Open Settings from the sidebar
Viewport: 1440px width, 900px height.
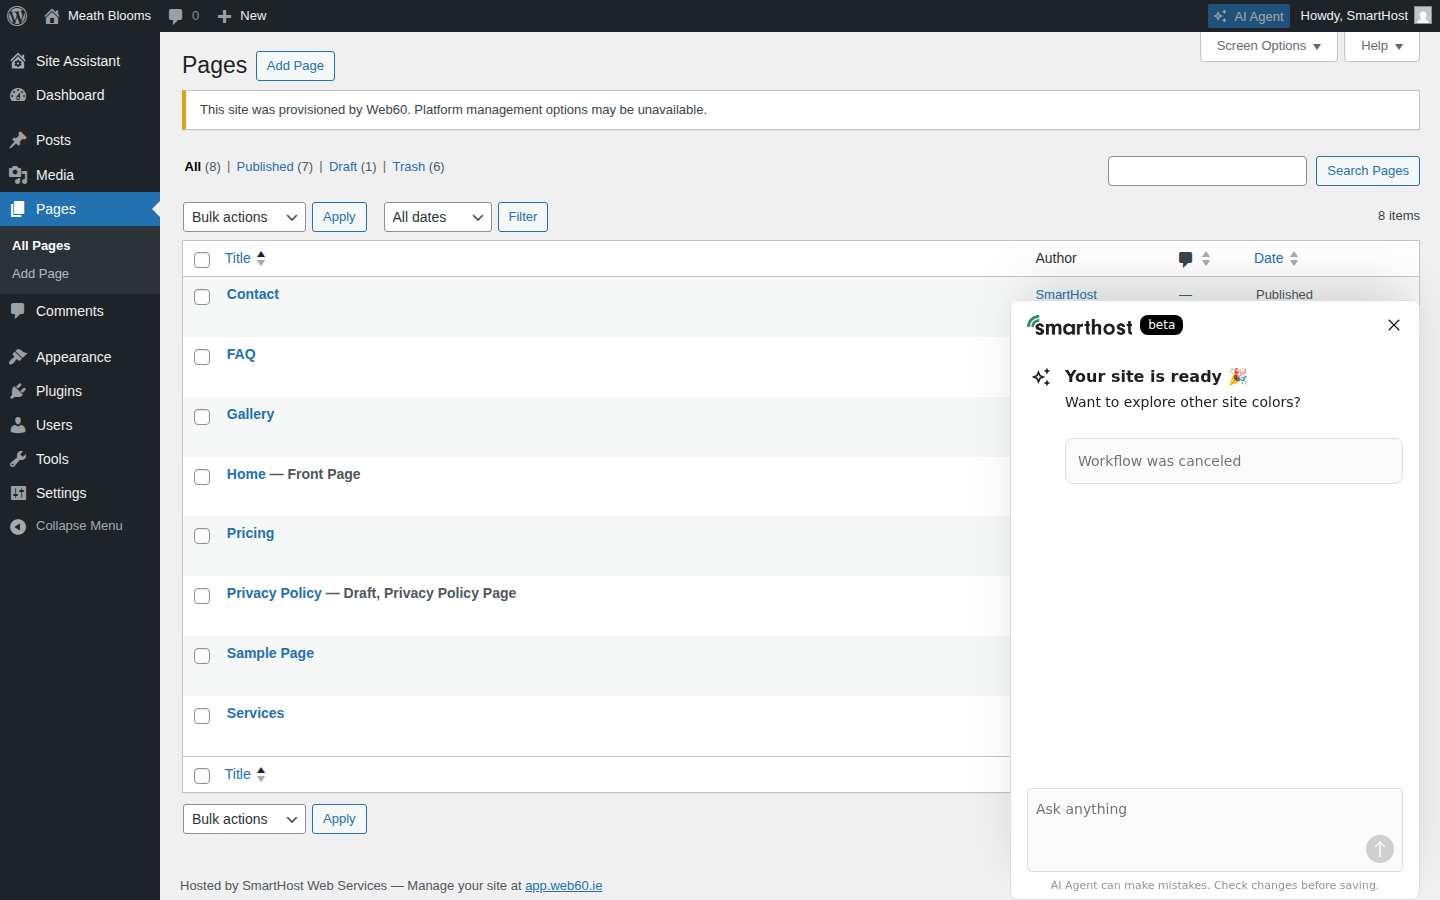coord(60,492)
